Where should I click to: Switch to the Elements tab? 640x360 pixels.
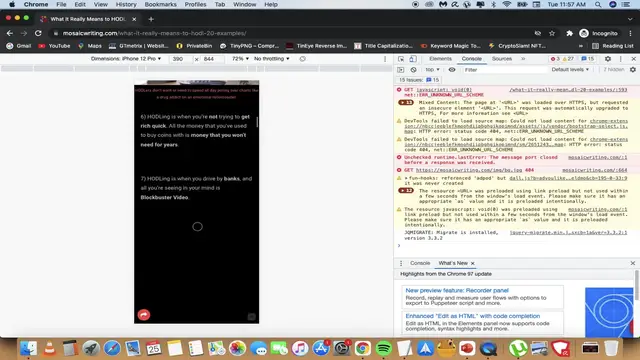pyautogui.click(x=440, y=59)
